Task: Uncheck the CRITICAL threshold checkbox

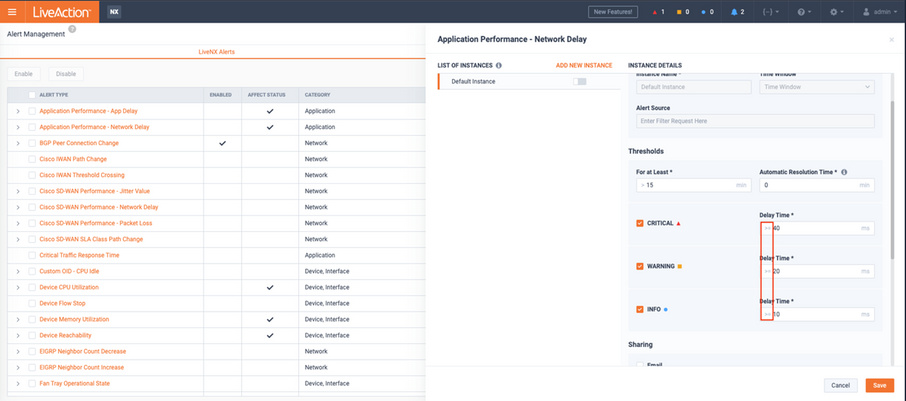Action: point(640,223)
